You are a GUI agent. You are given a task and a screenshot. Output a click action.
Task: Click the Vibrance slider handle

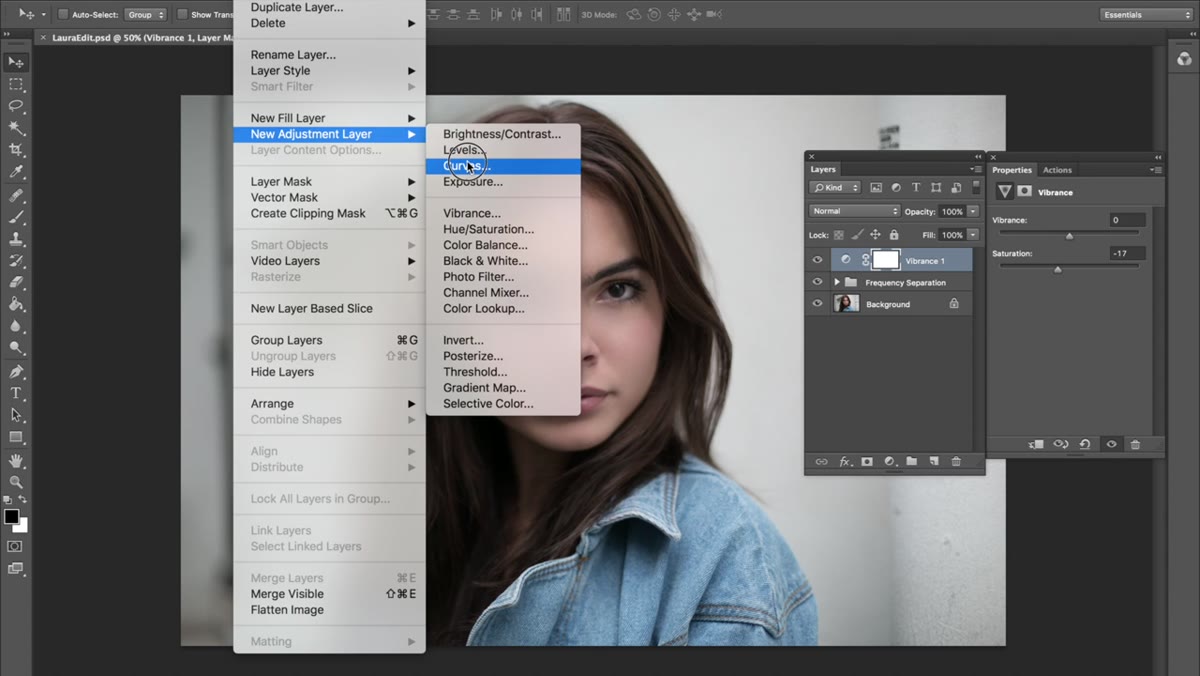click(x=1069, y=236)
